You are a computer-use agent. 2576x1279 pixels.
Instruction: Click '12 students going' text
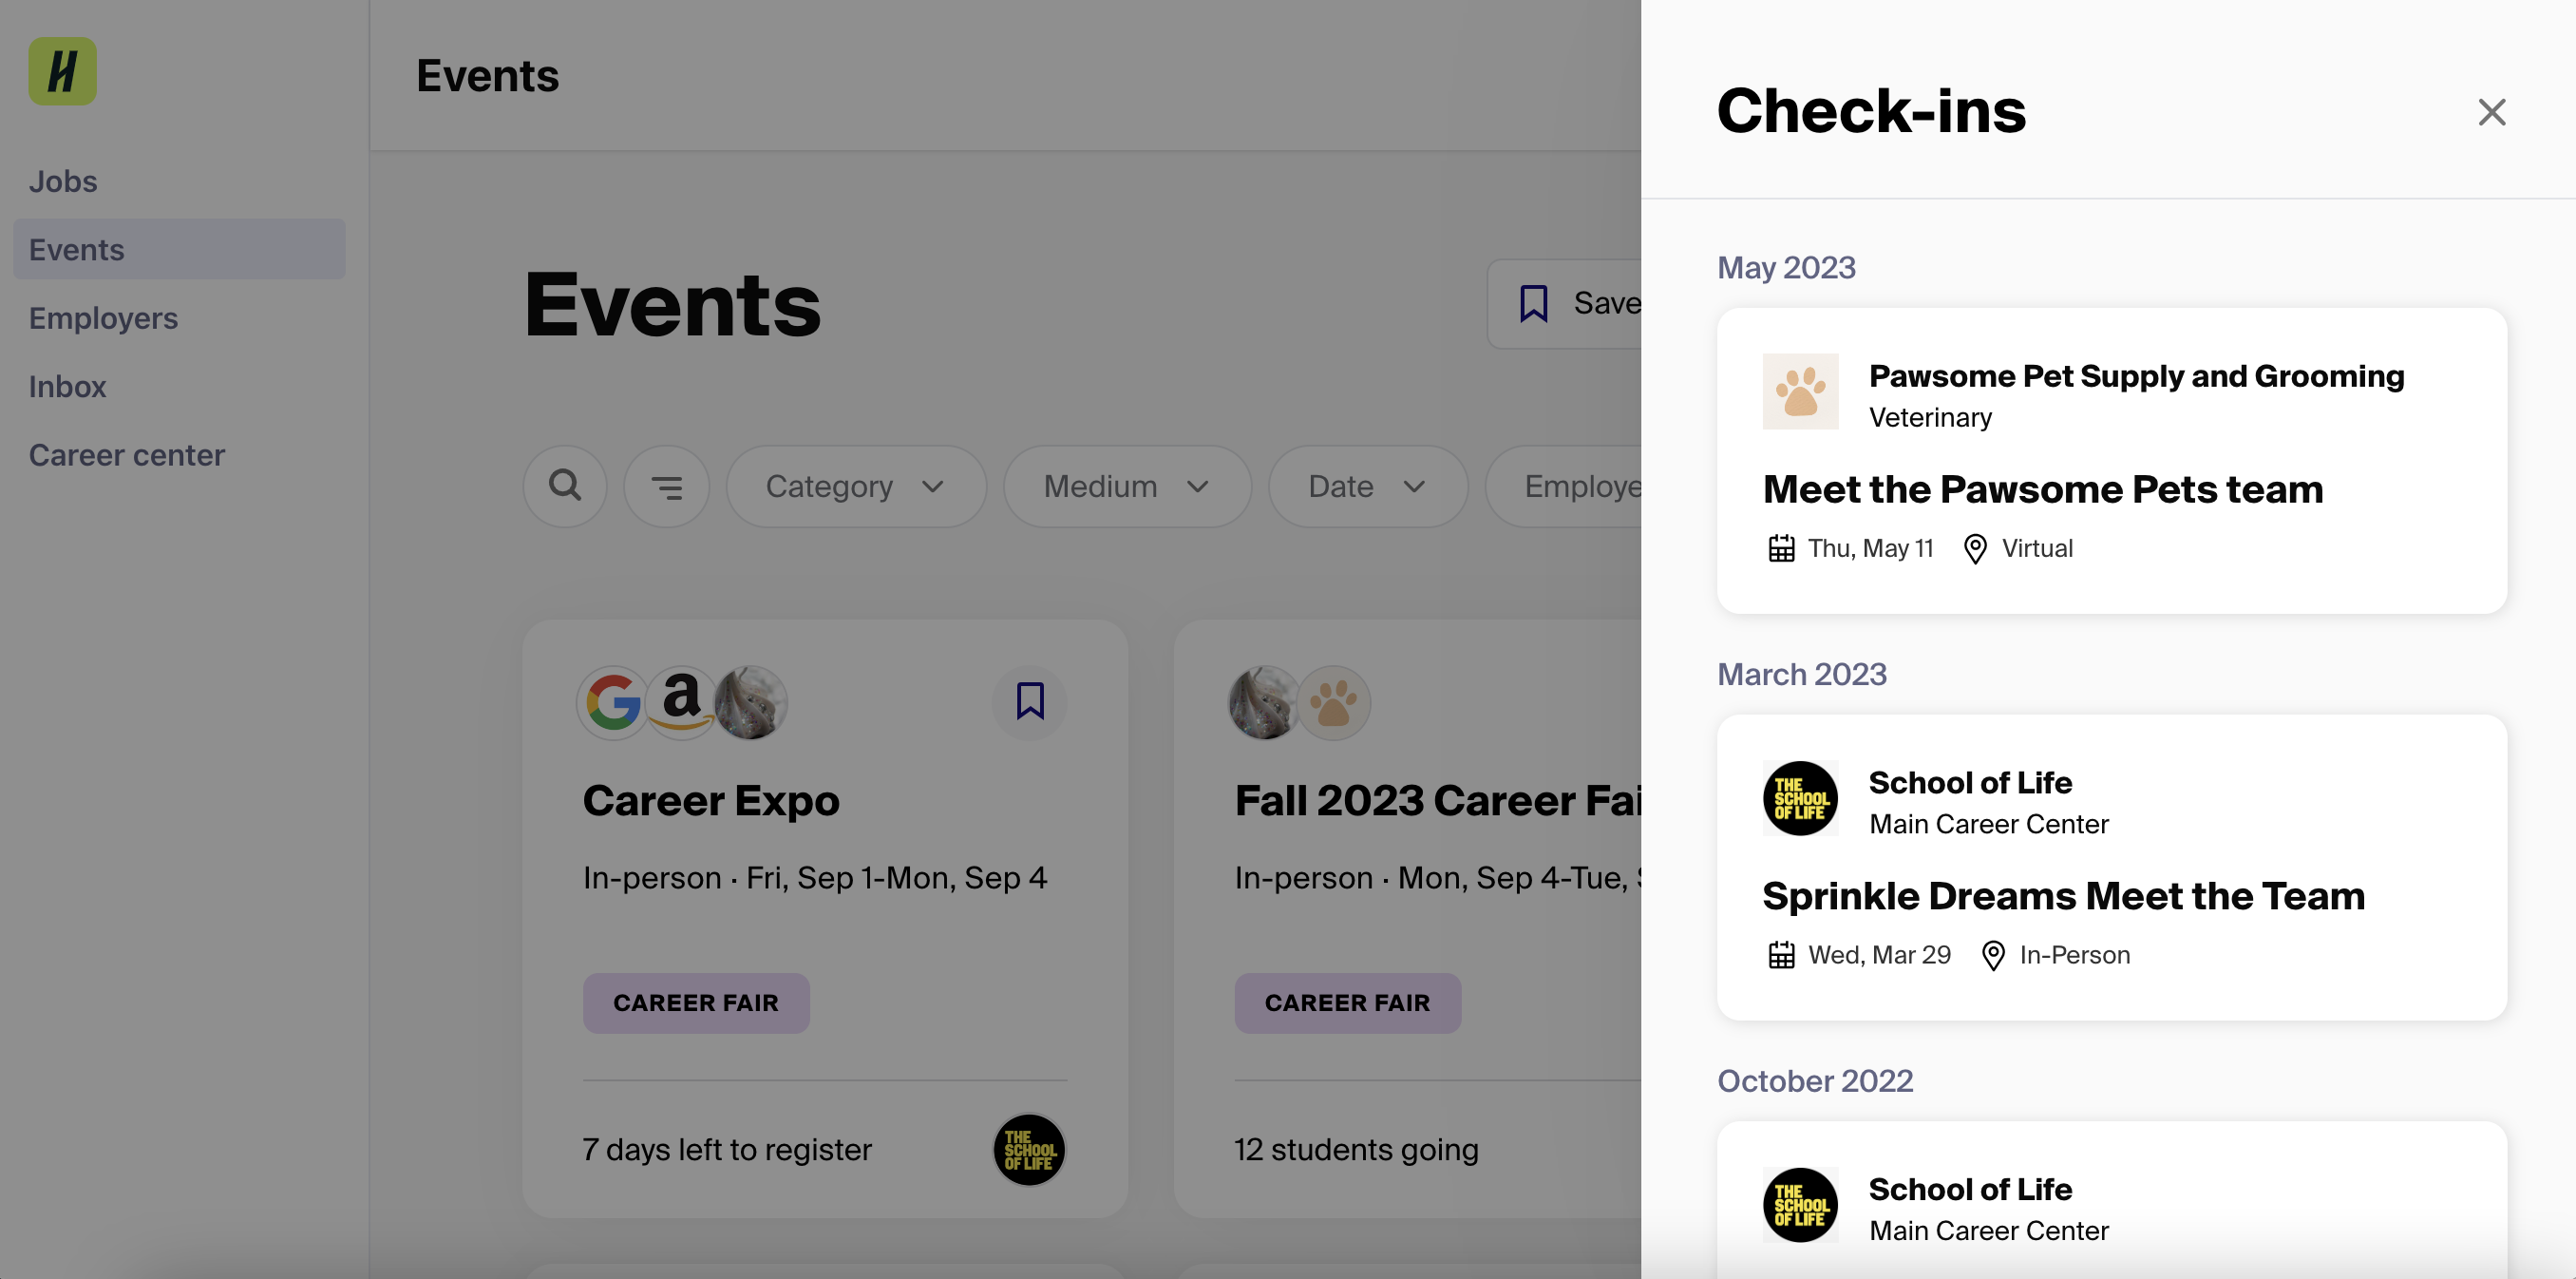click(x=1356, y=1150)
